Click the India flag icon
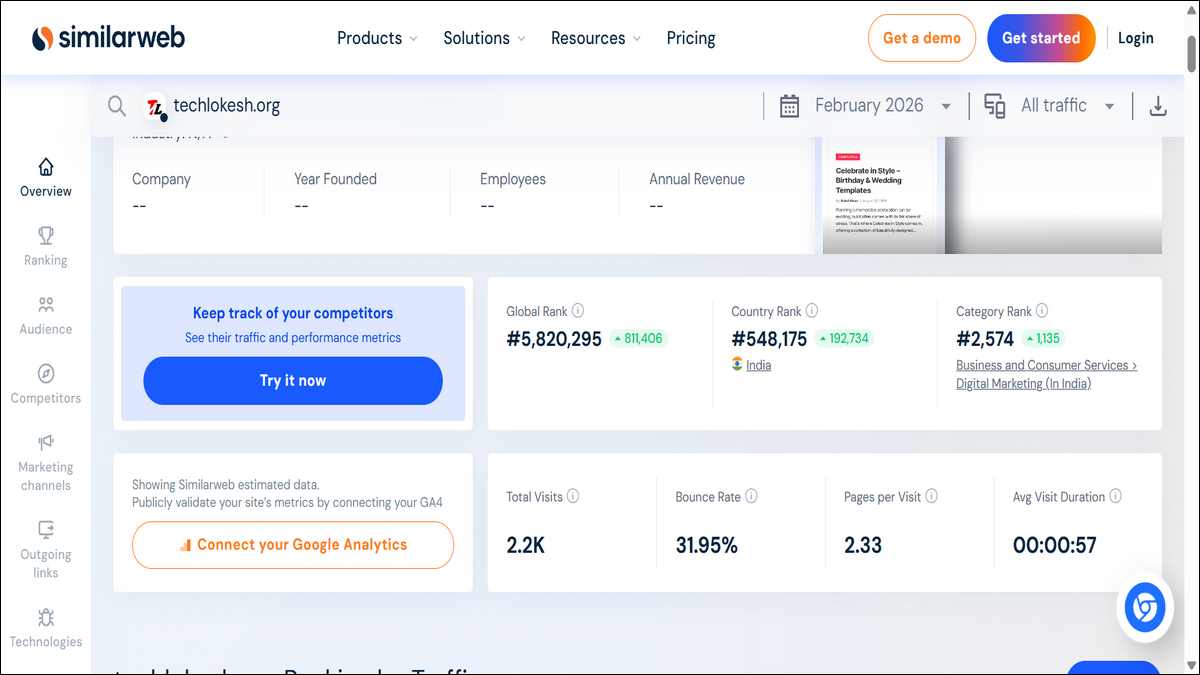Viewport: 1200px width, 675px height. (737, 364)
